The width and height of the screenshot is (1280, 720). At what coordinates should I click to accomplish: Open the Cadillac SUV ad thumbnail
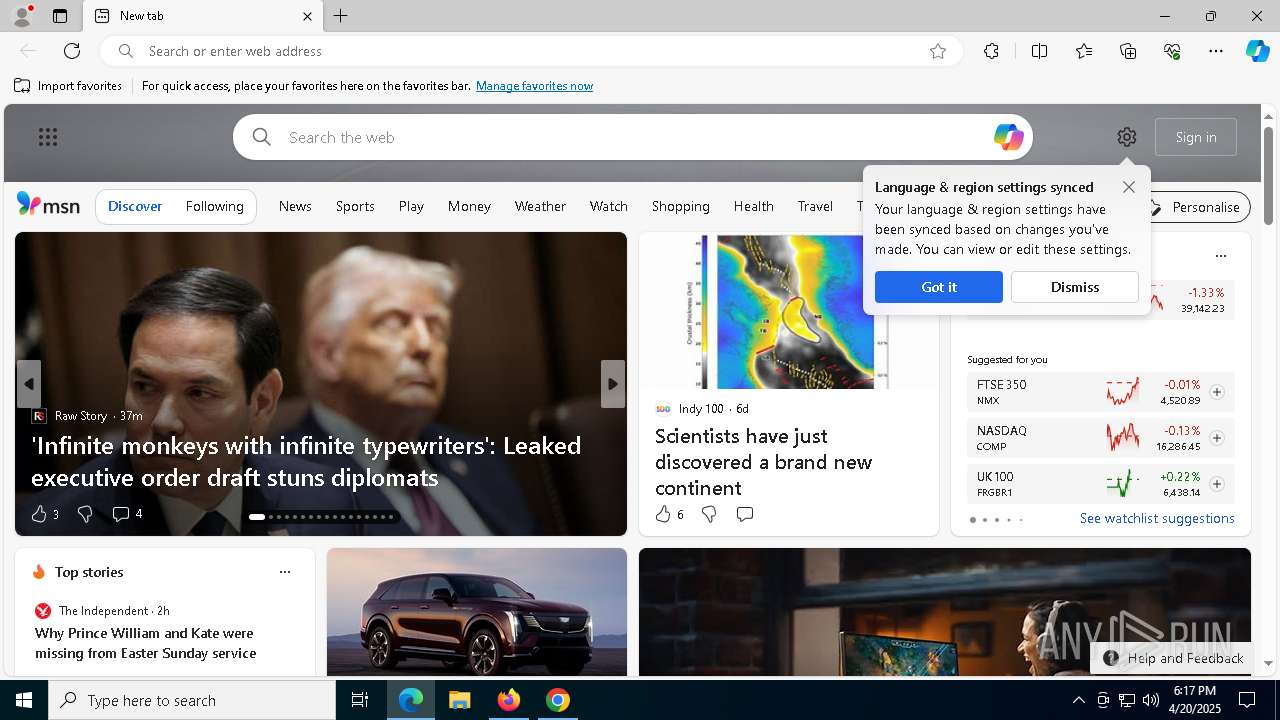tap(477, 612)
